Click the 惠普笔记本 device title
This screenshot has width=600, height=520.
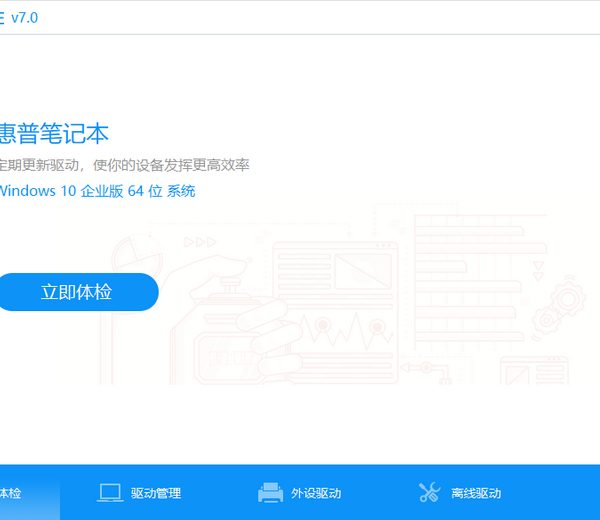pos(54,133)
